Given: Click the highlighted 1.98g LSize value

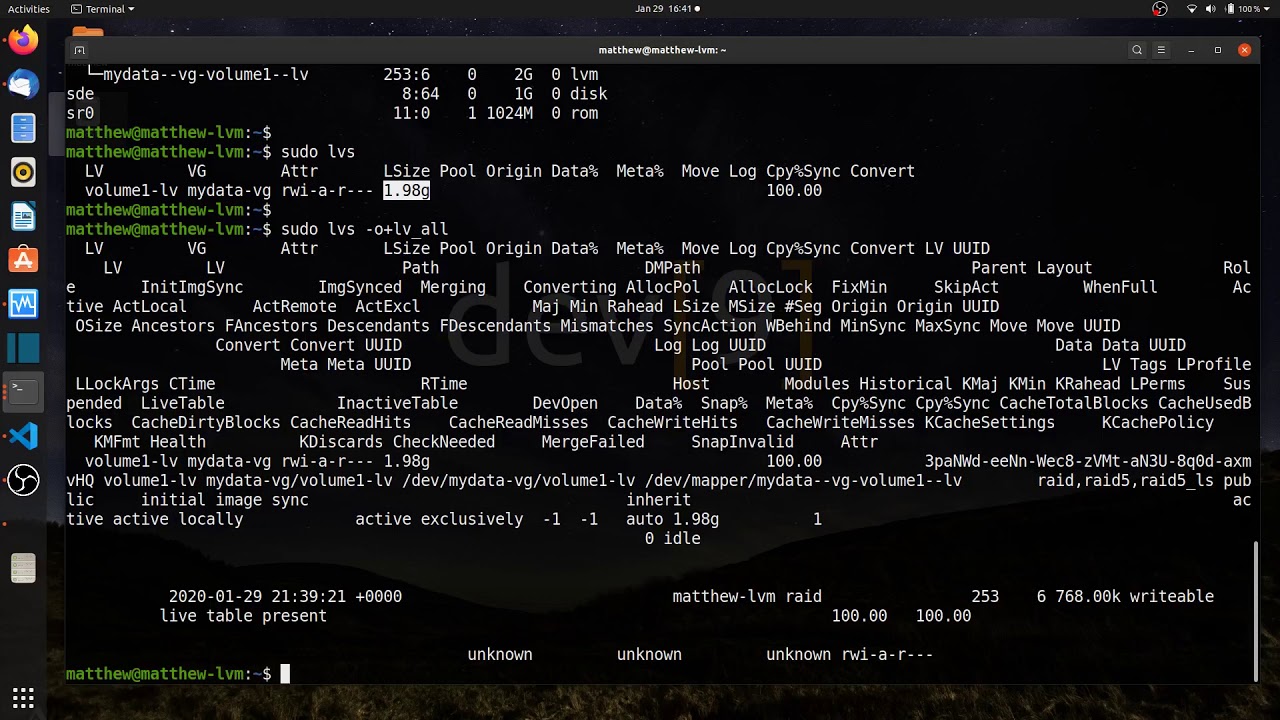Looking at the screenshot, I should [406, 191].
